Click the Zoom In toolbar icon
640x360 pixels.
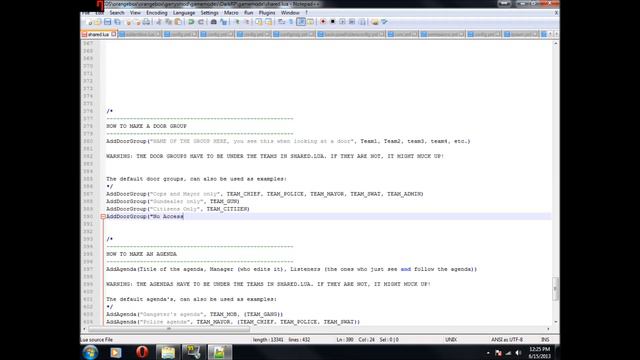pyautogui.click(x=237, y=22)
